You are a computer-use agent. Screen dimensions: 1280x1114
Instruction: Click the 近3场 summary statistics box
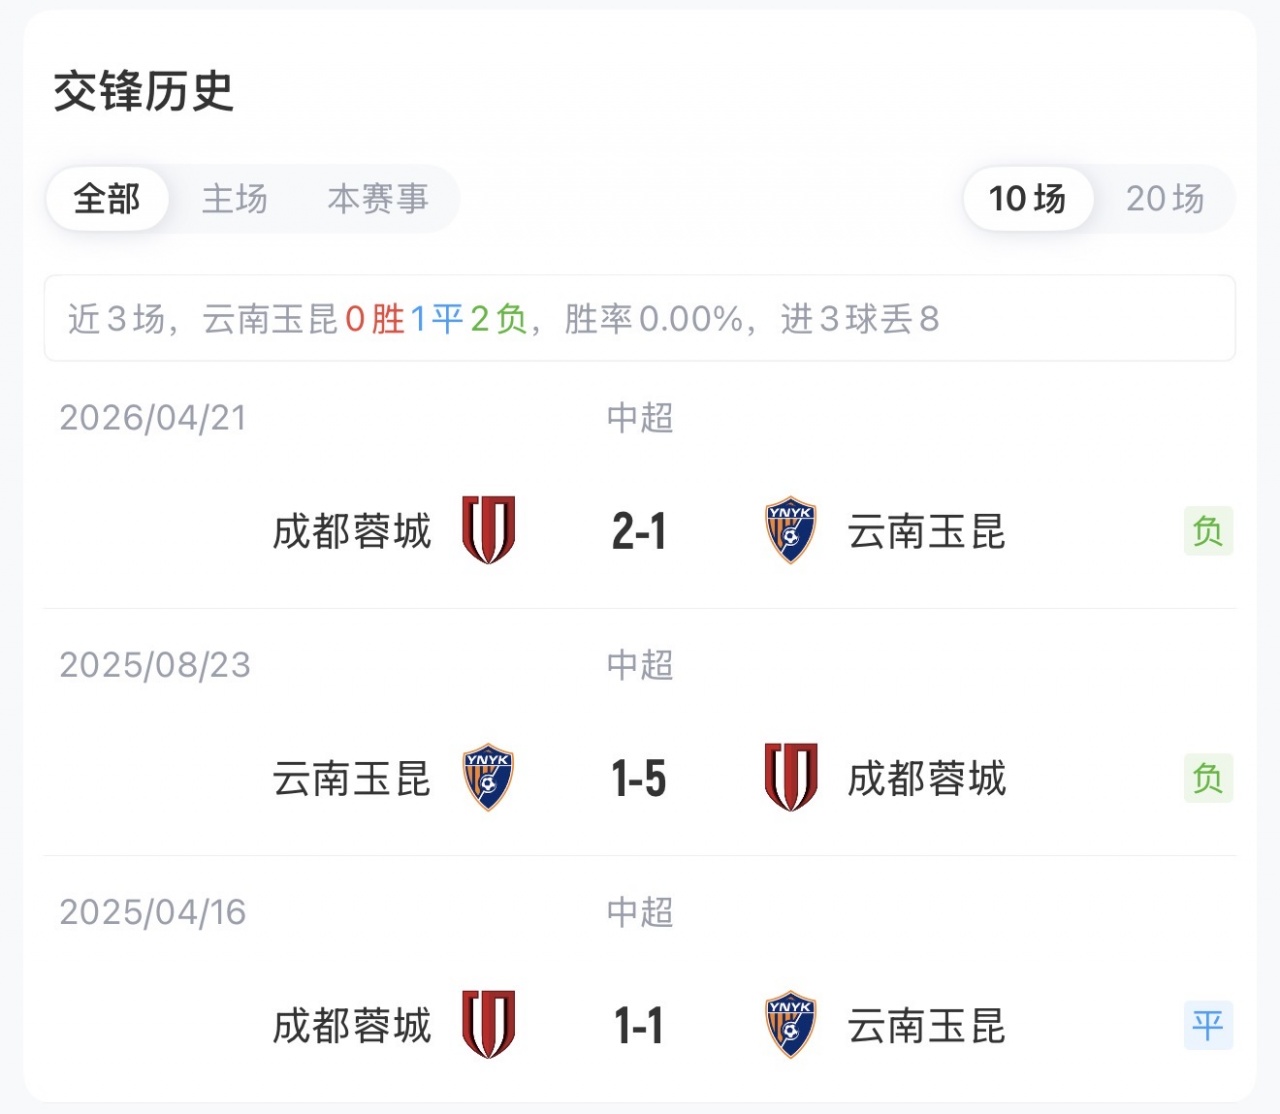coord(640,318)
